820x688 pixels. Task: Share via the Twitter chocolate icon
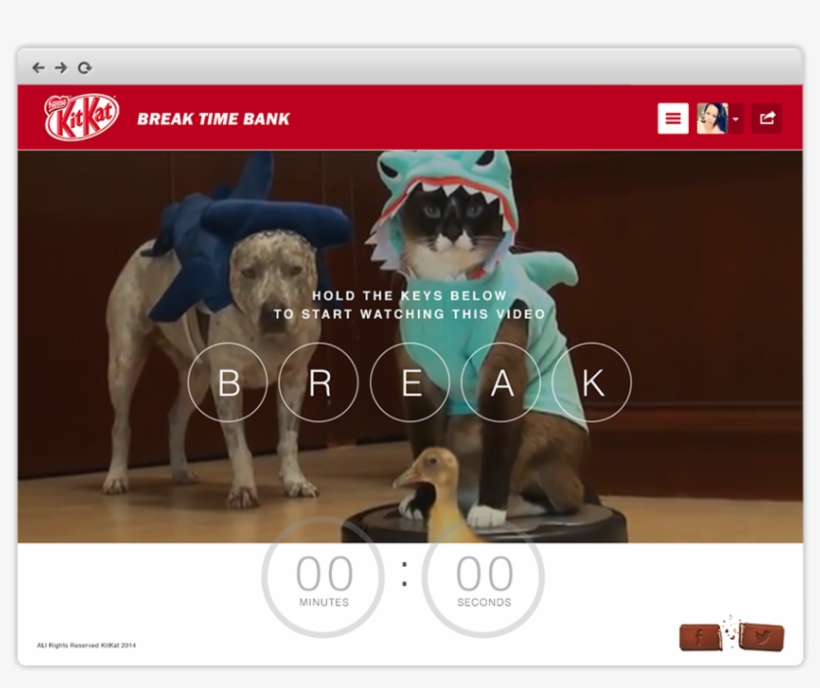click(x=762, y=637)
